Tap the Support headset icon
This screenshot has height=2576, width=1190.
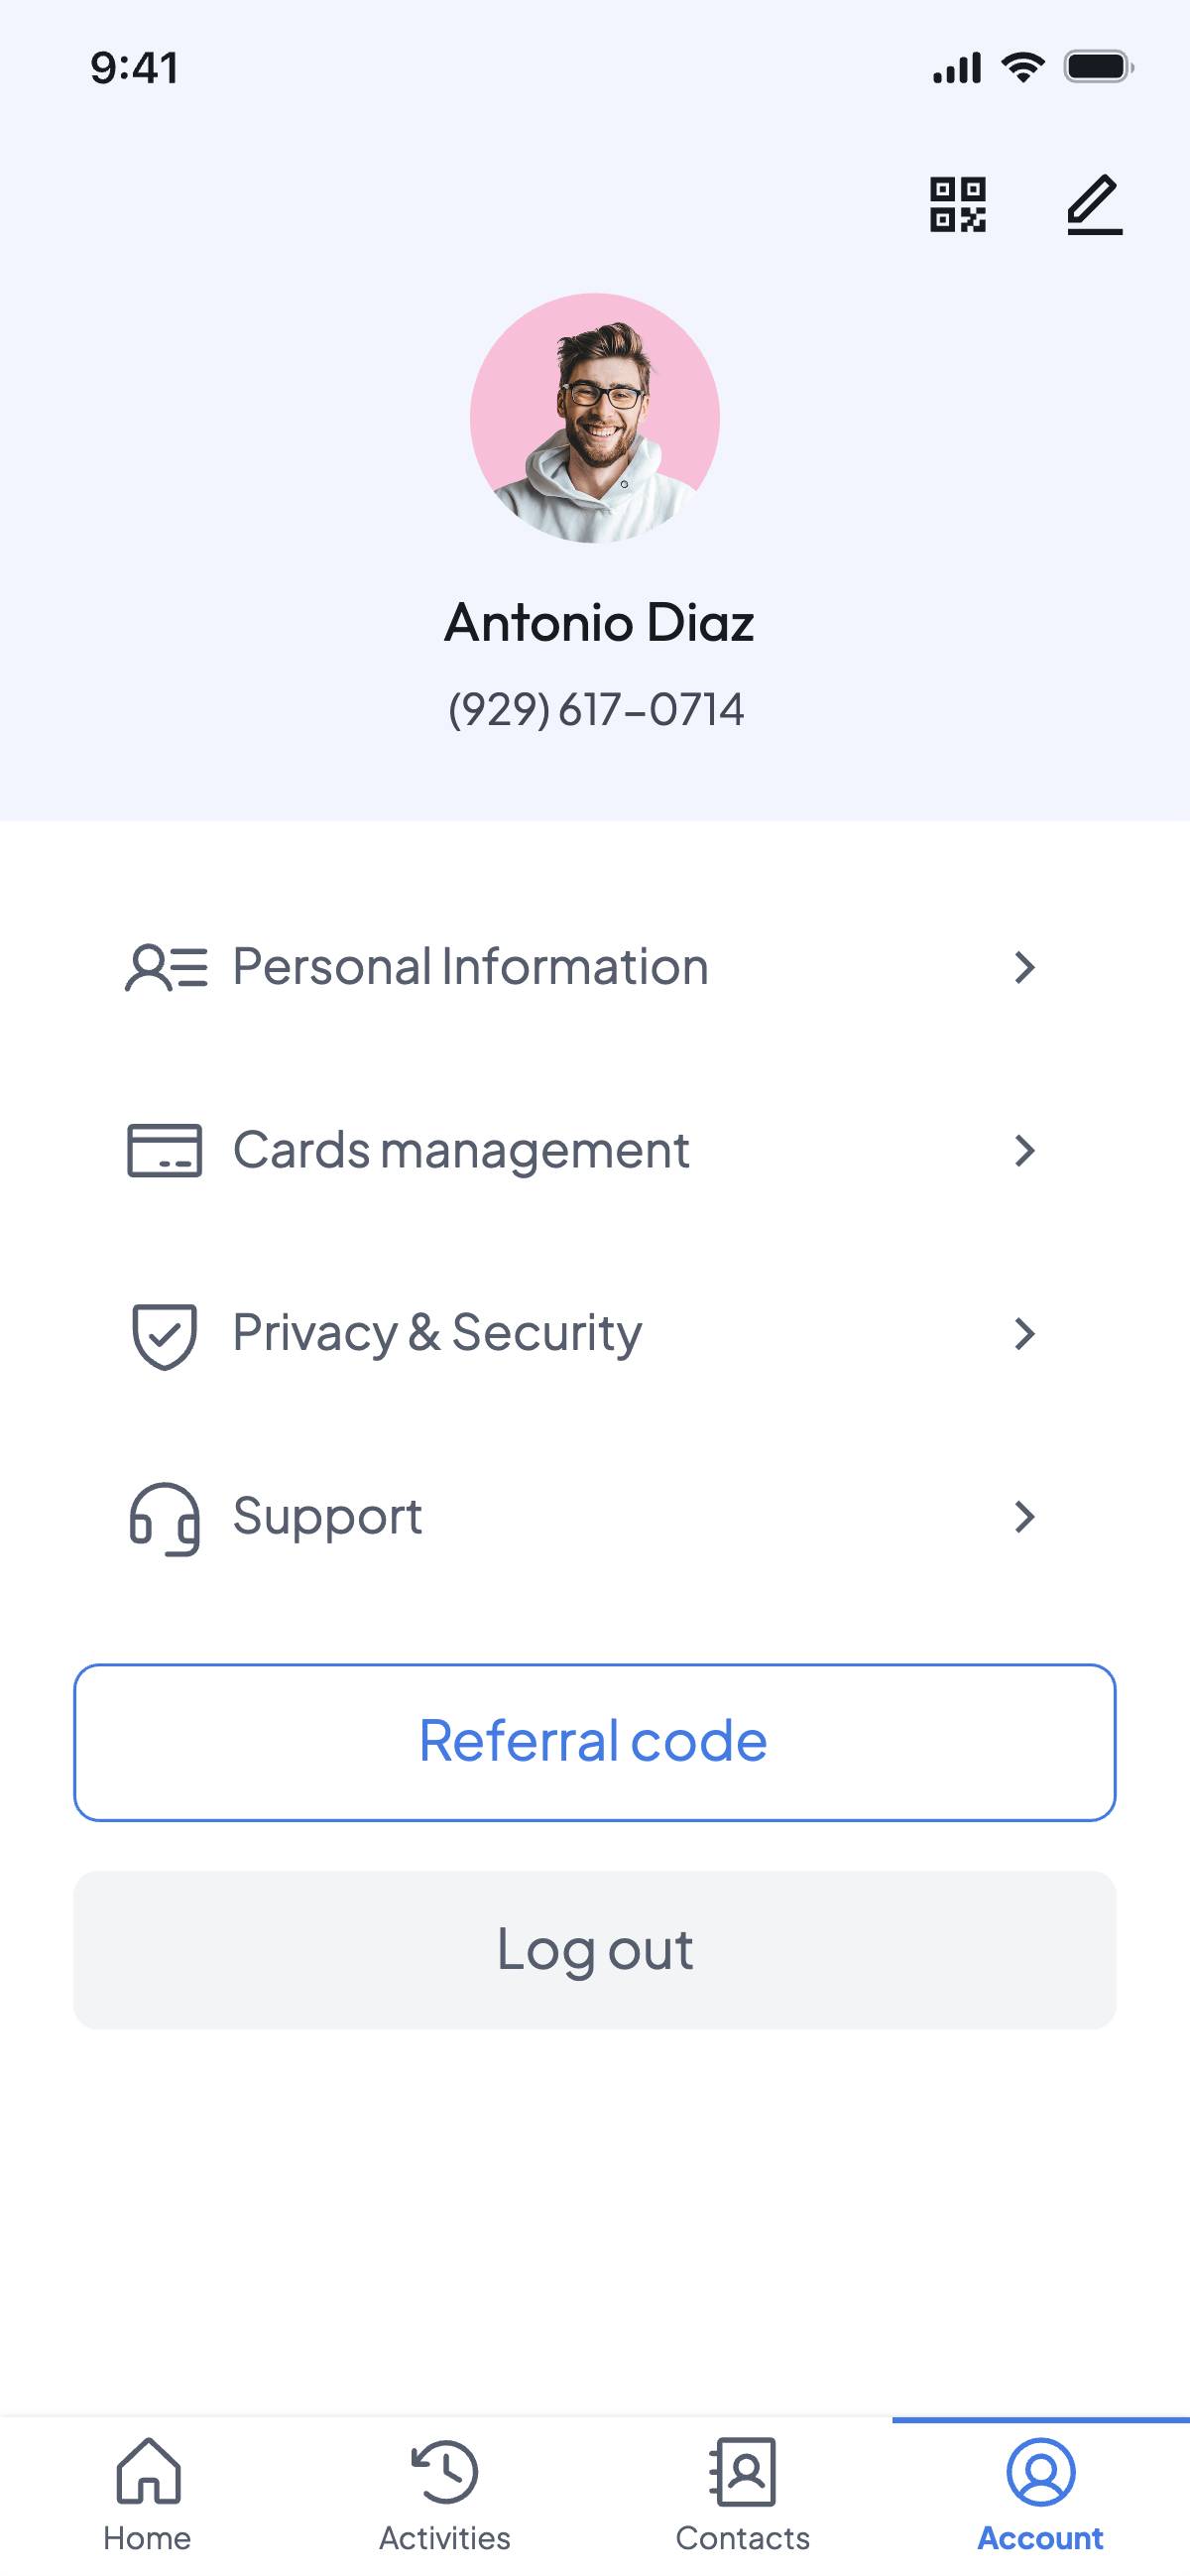pos(165,1518)
